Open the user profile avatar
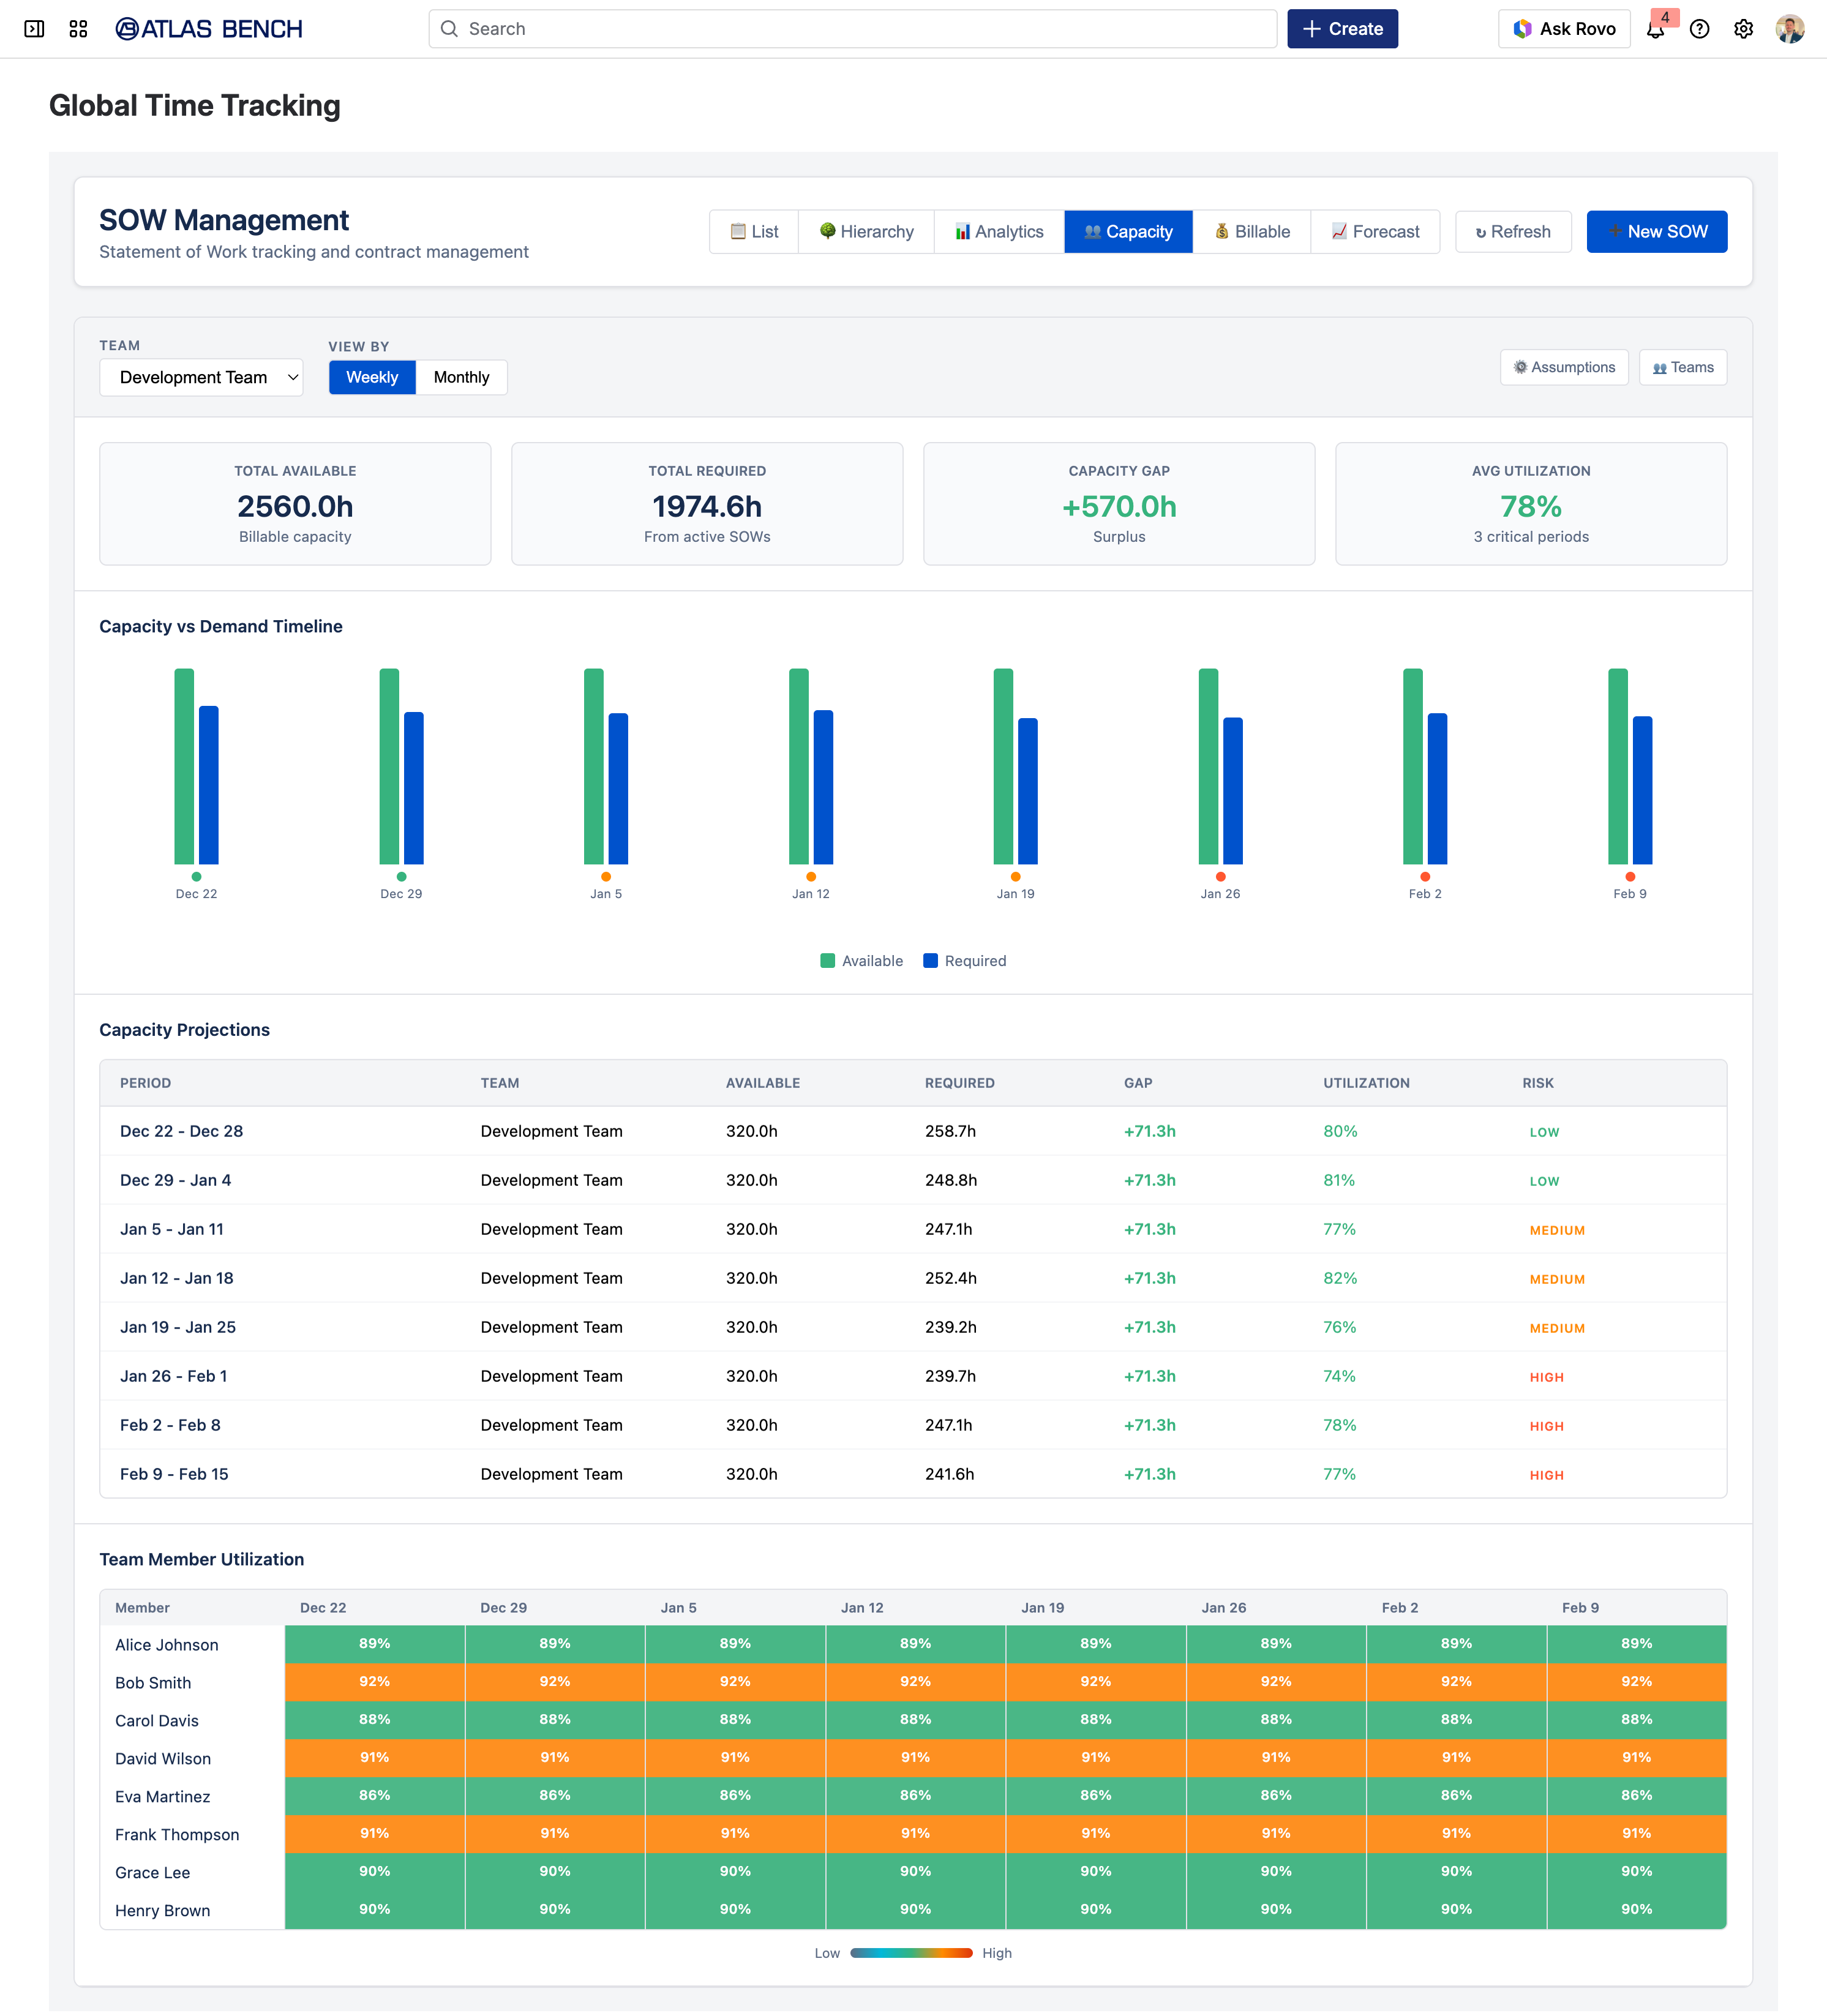 1789,29
